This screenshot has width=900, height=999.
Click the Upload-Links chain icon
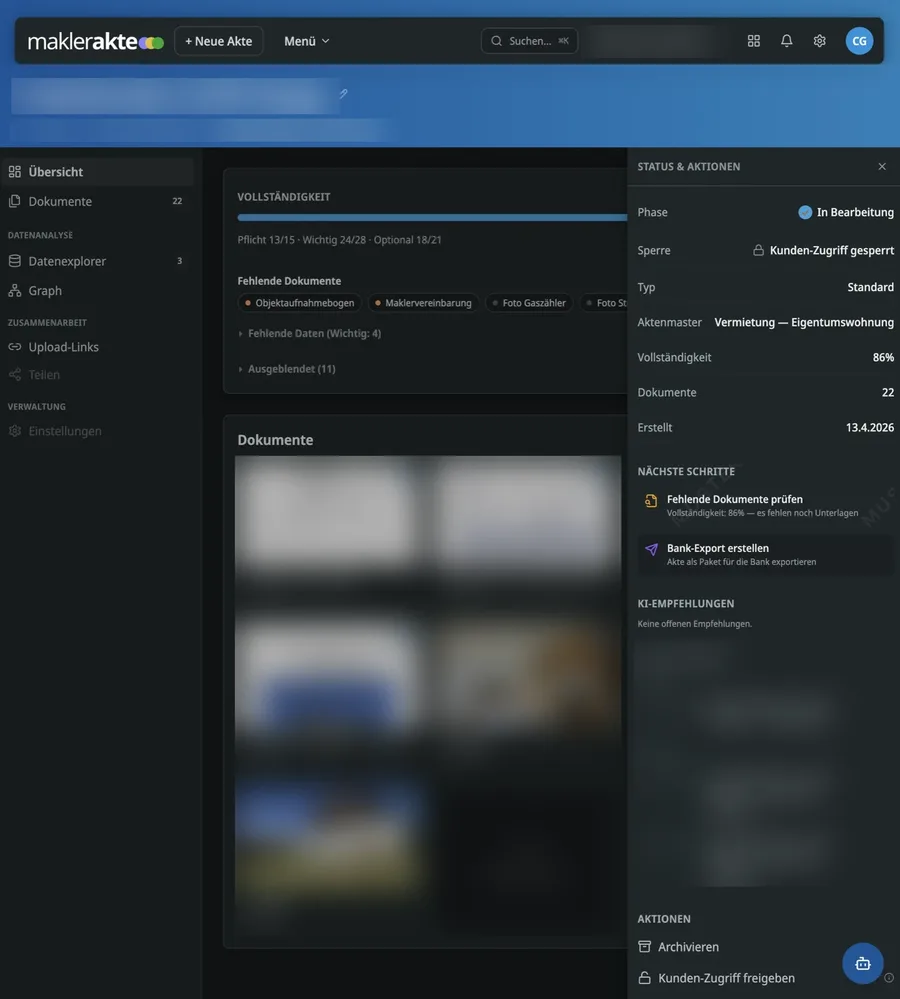(15, 347)
